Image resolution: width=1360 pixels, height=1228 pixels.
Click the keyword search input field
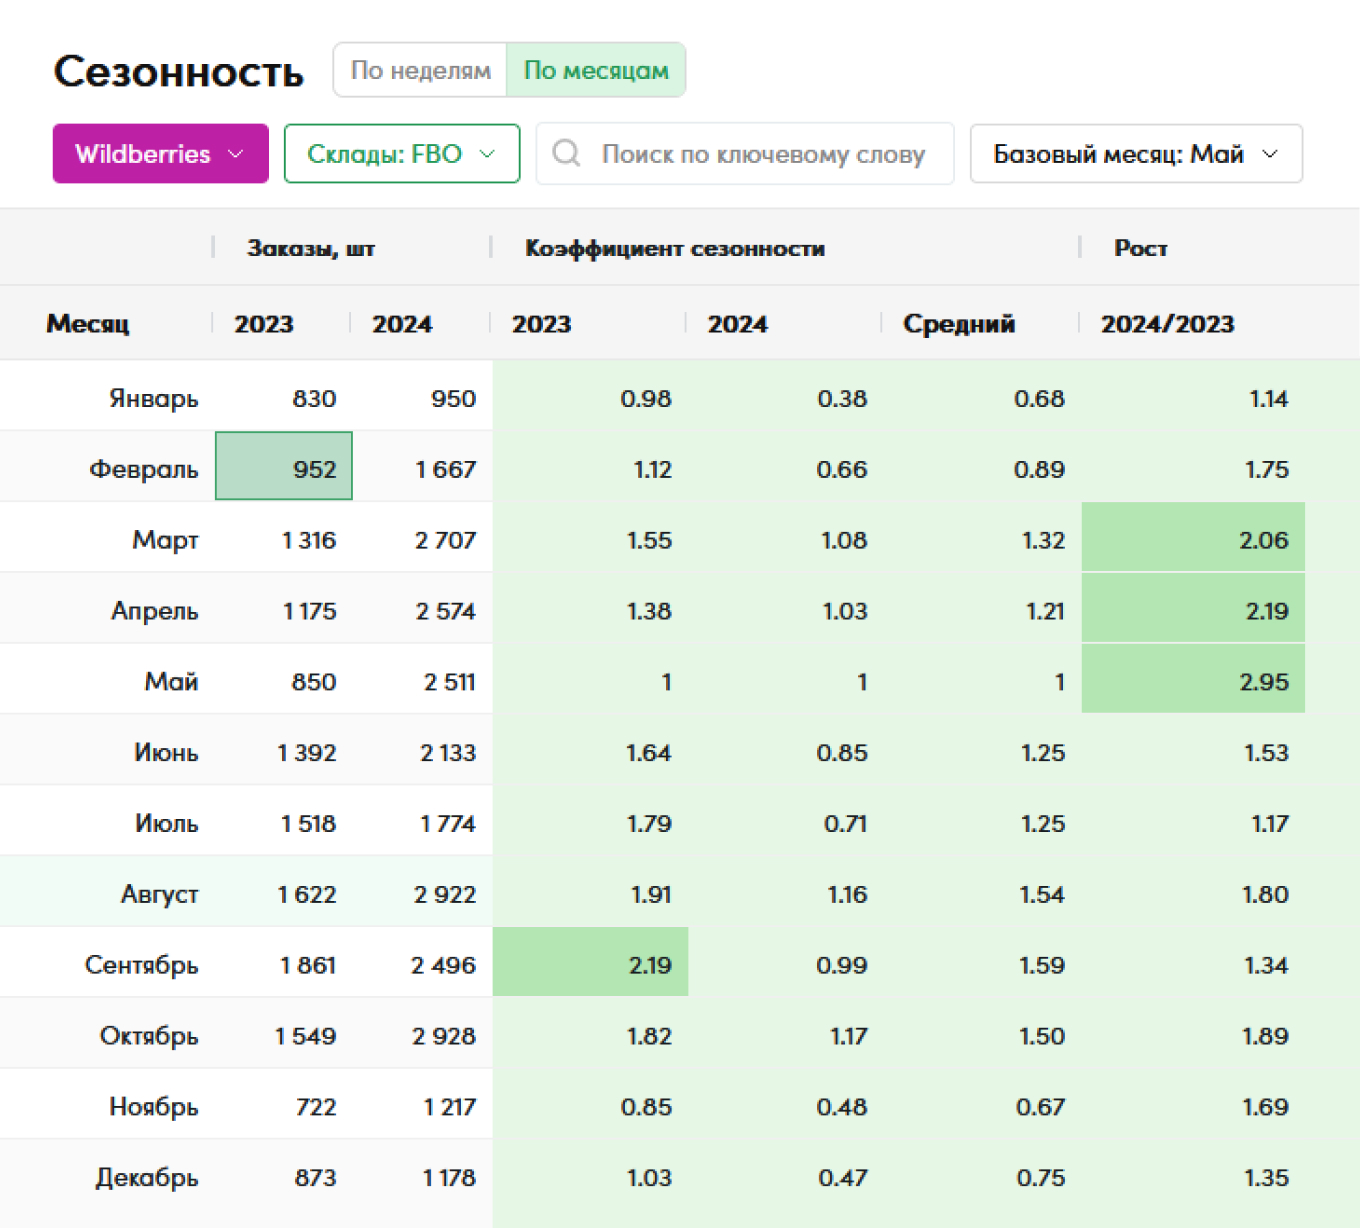point(763,154)
